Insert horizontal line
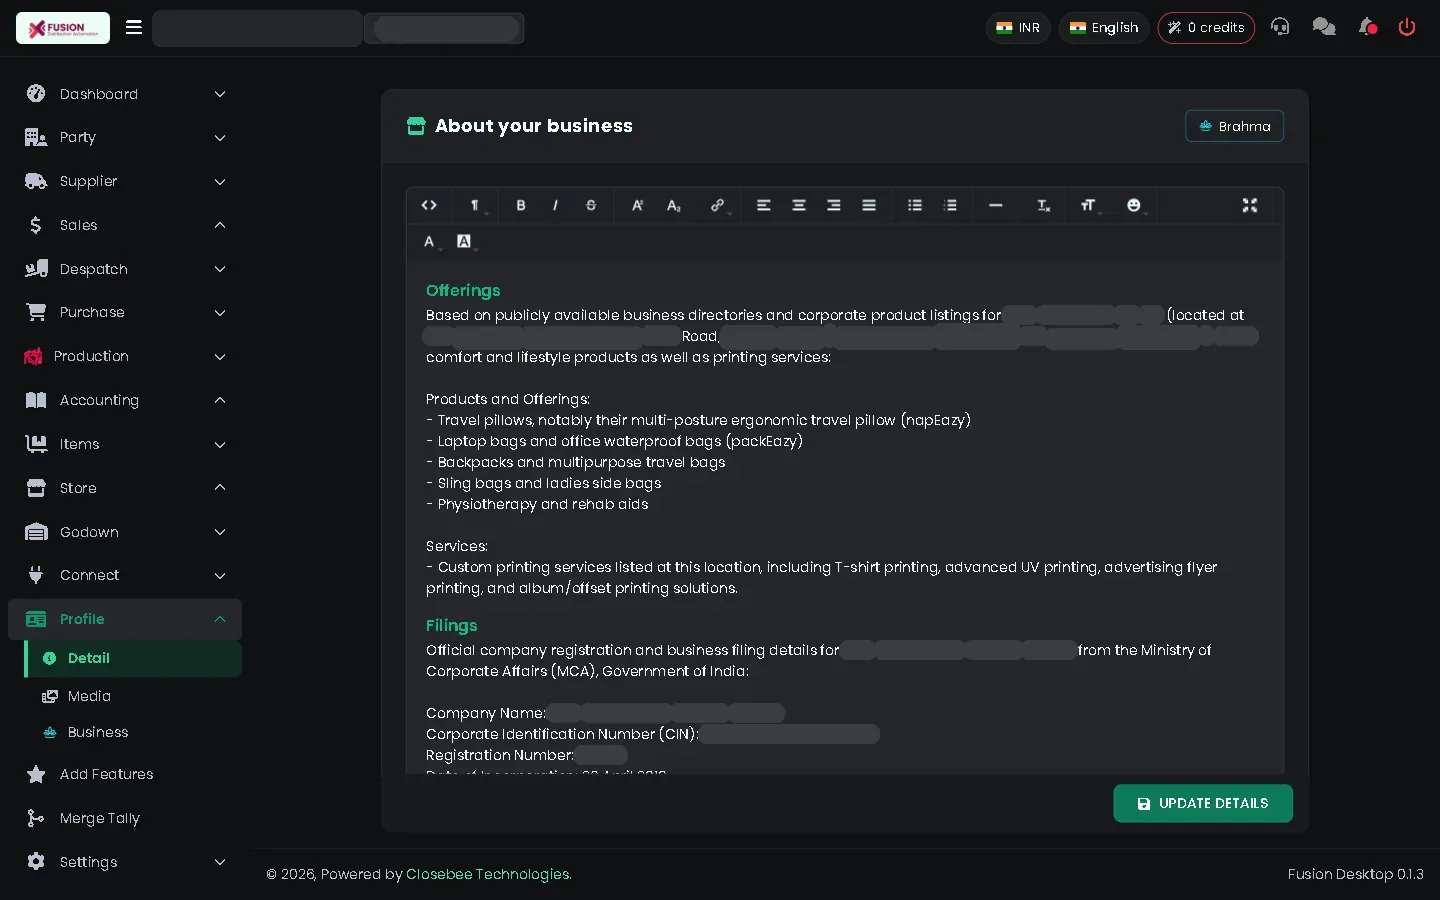The height and width of the screenshot is (900, 1440). point(995,205)
